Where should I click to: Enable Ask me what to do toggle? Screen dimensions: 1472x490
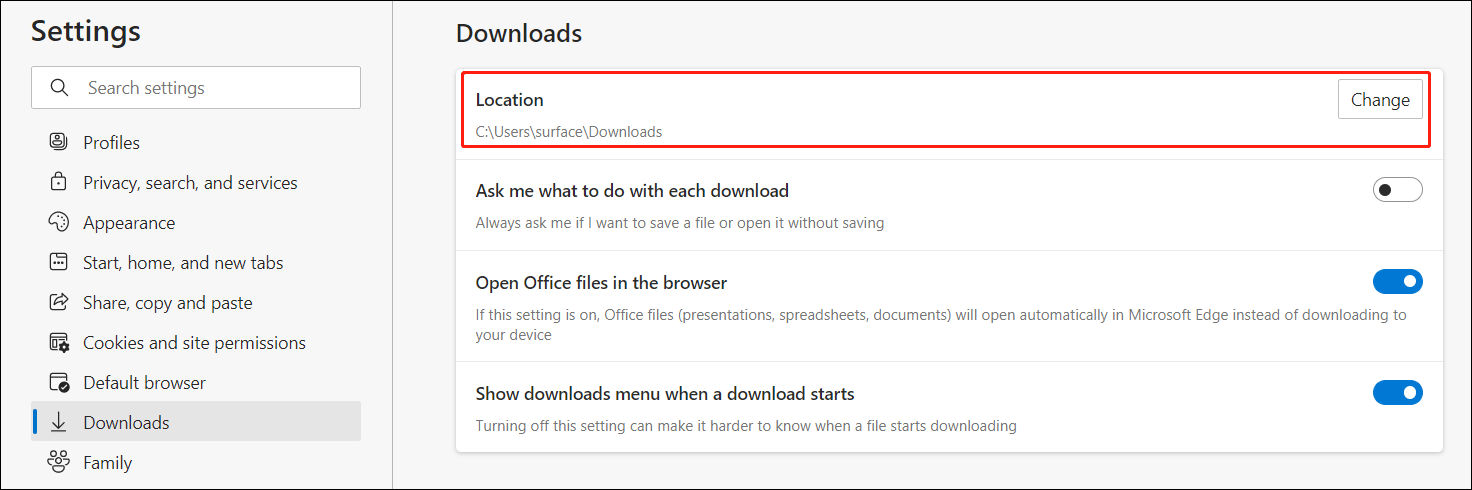click(x=1397, y=190)
